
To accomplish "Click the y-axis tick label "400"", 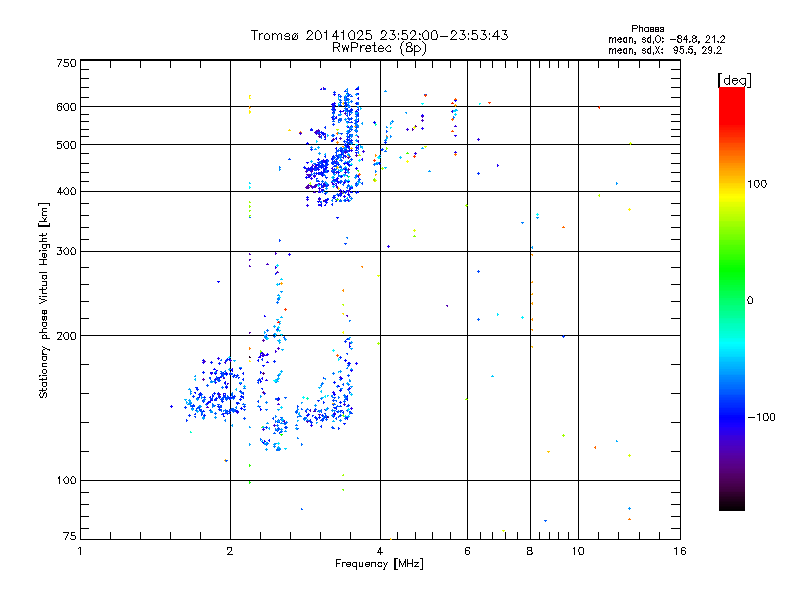I will (67, 191).
